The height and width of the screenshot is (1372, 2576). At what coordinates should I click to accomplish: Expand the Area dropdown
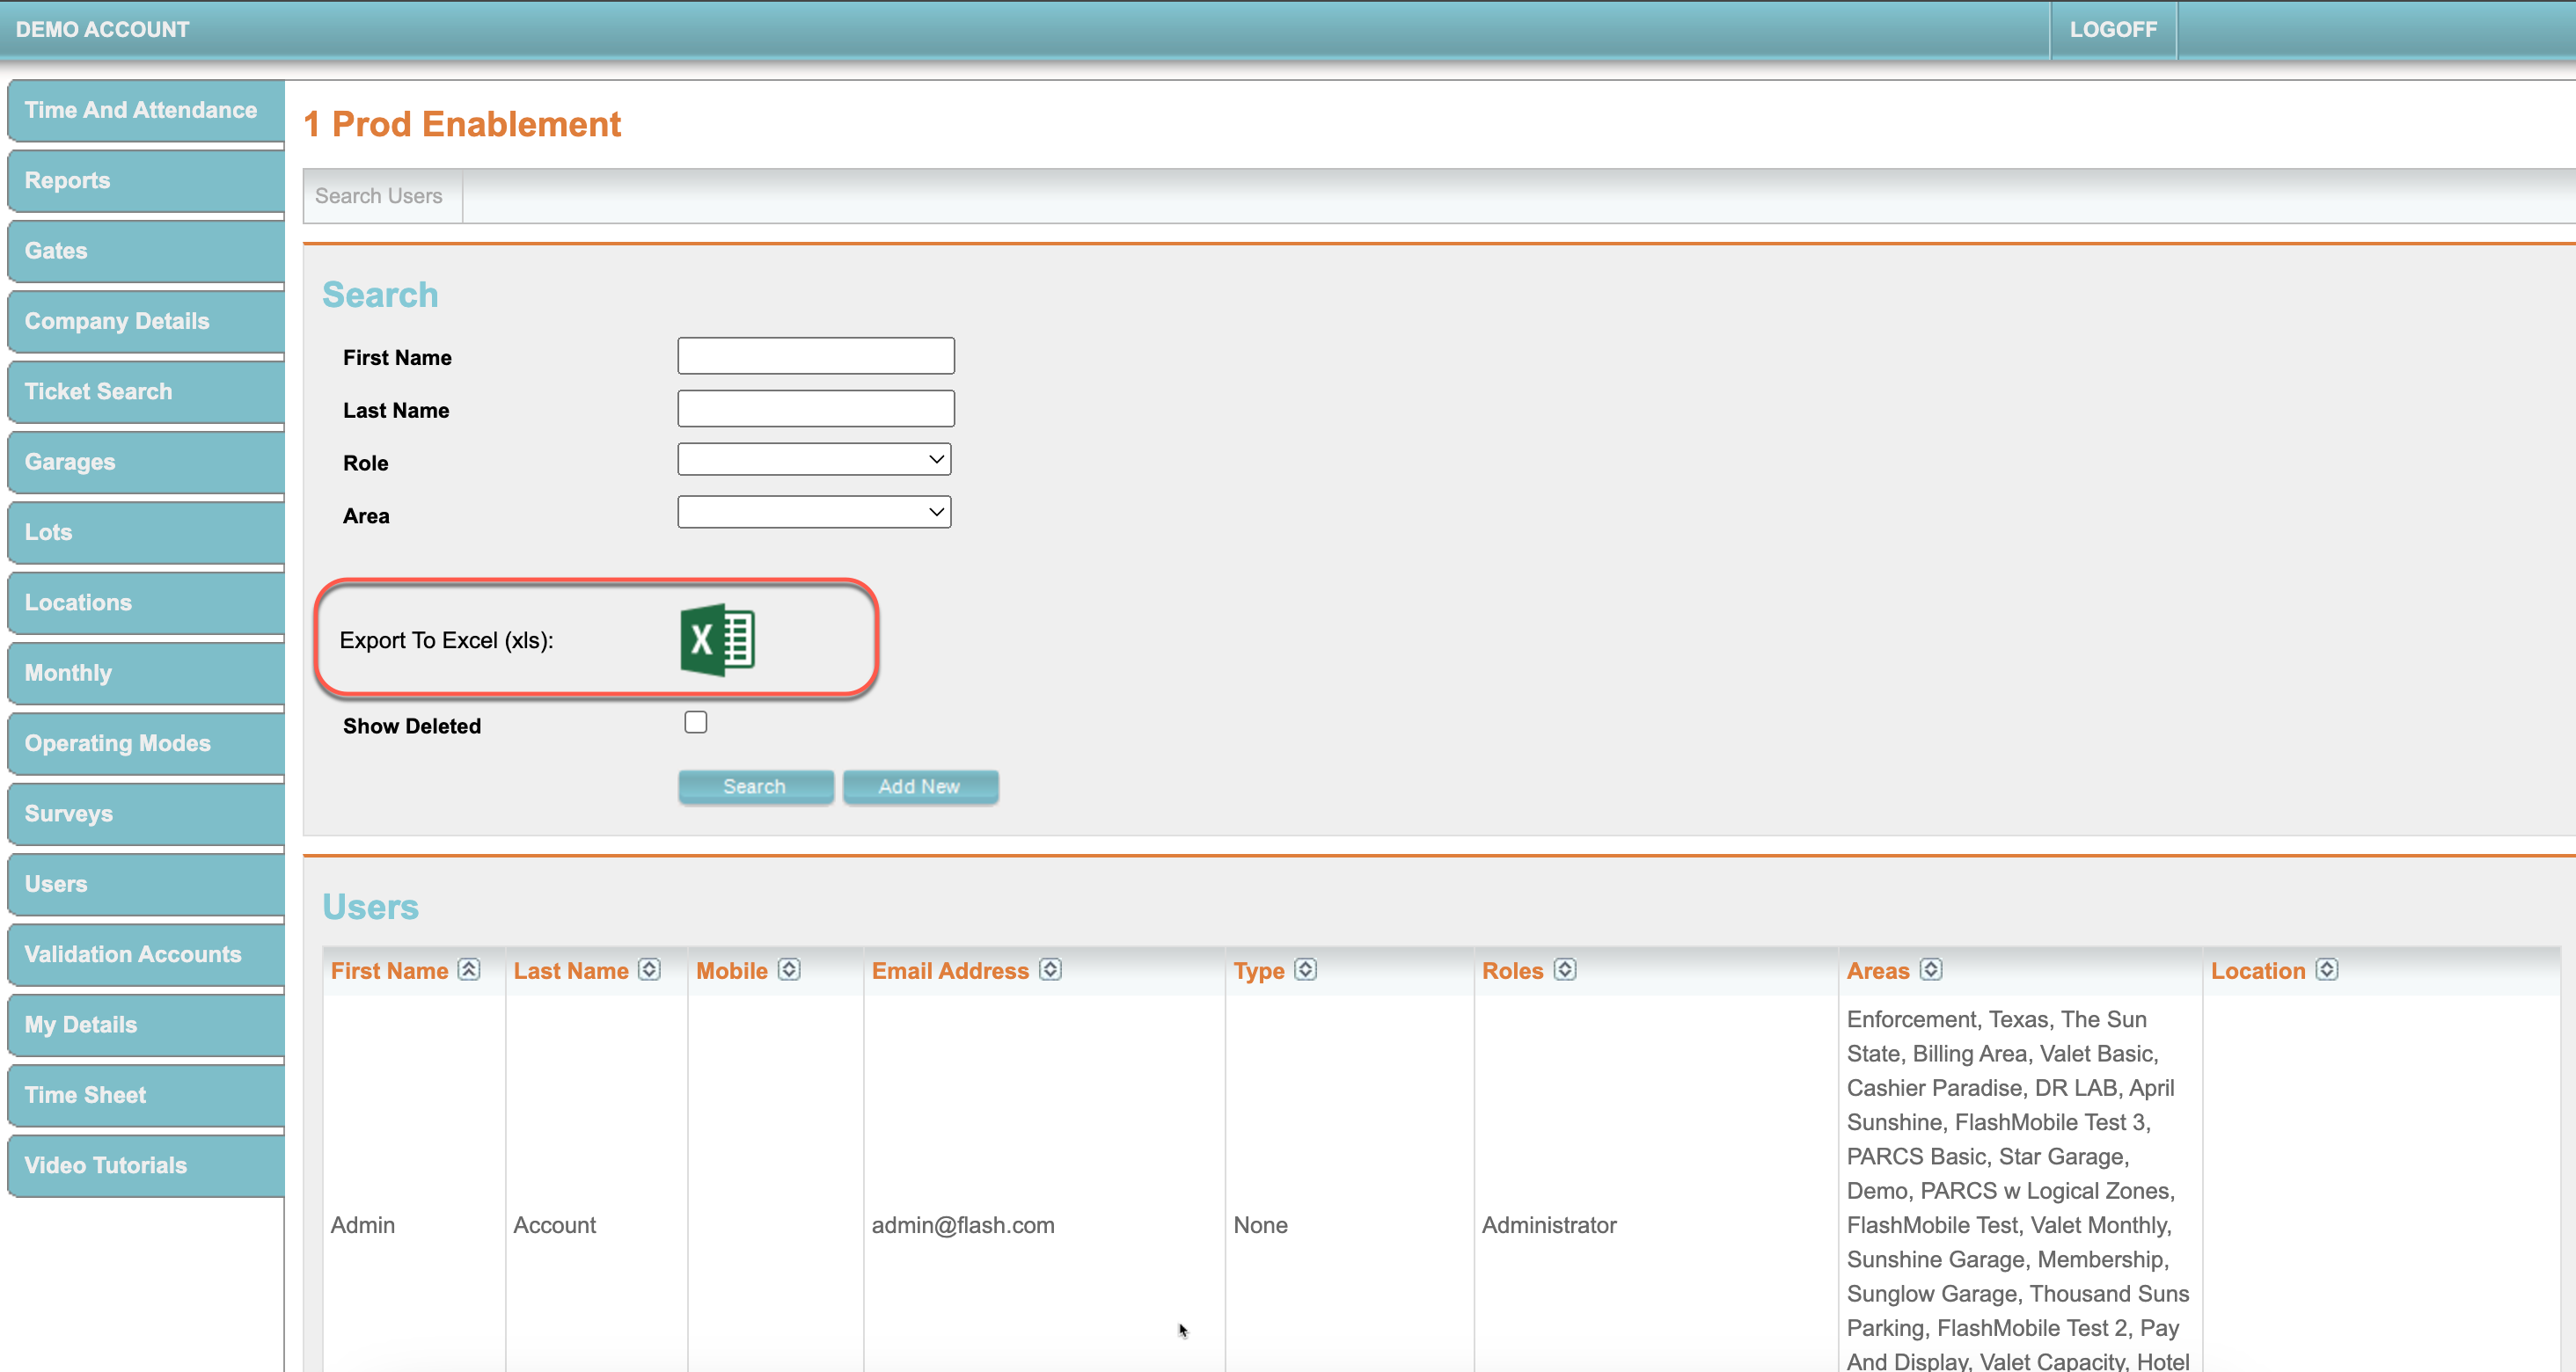tap(814, 513)
